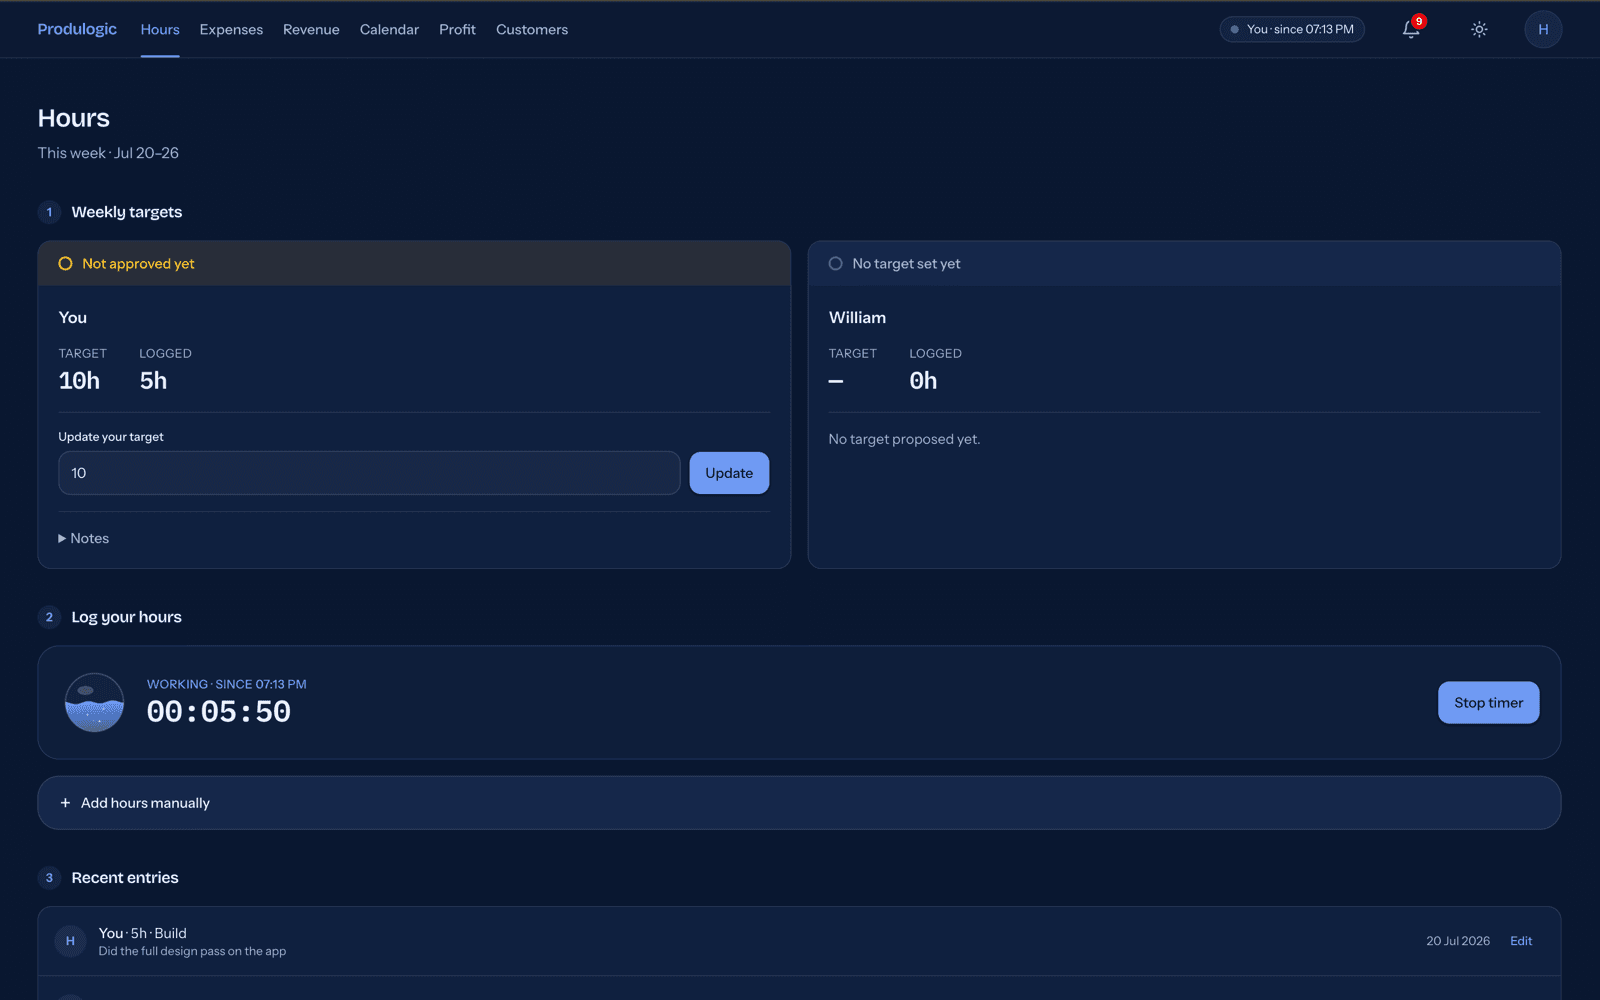Open the You since 07:13 PM status pill
This screenshot has width=1600, height=1000.
tap(1292, 29)
